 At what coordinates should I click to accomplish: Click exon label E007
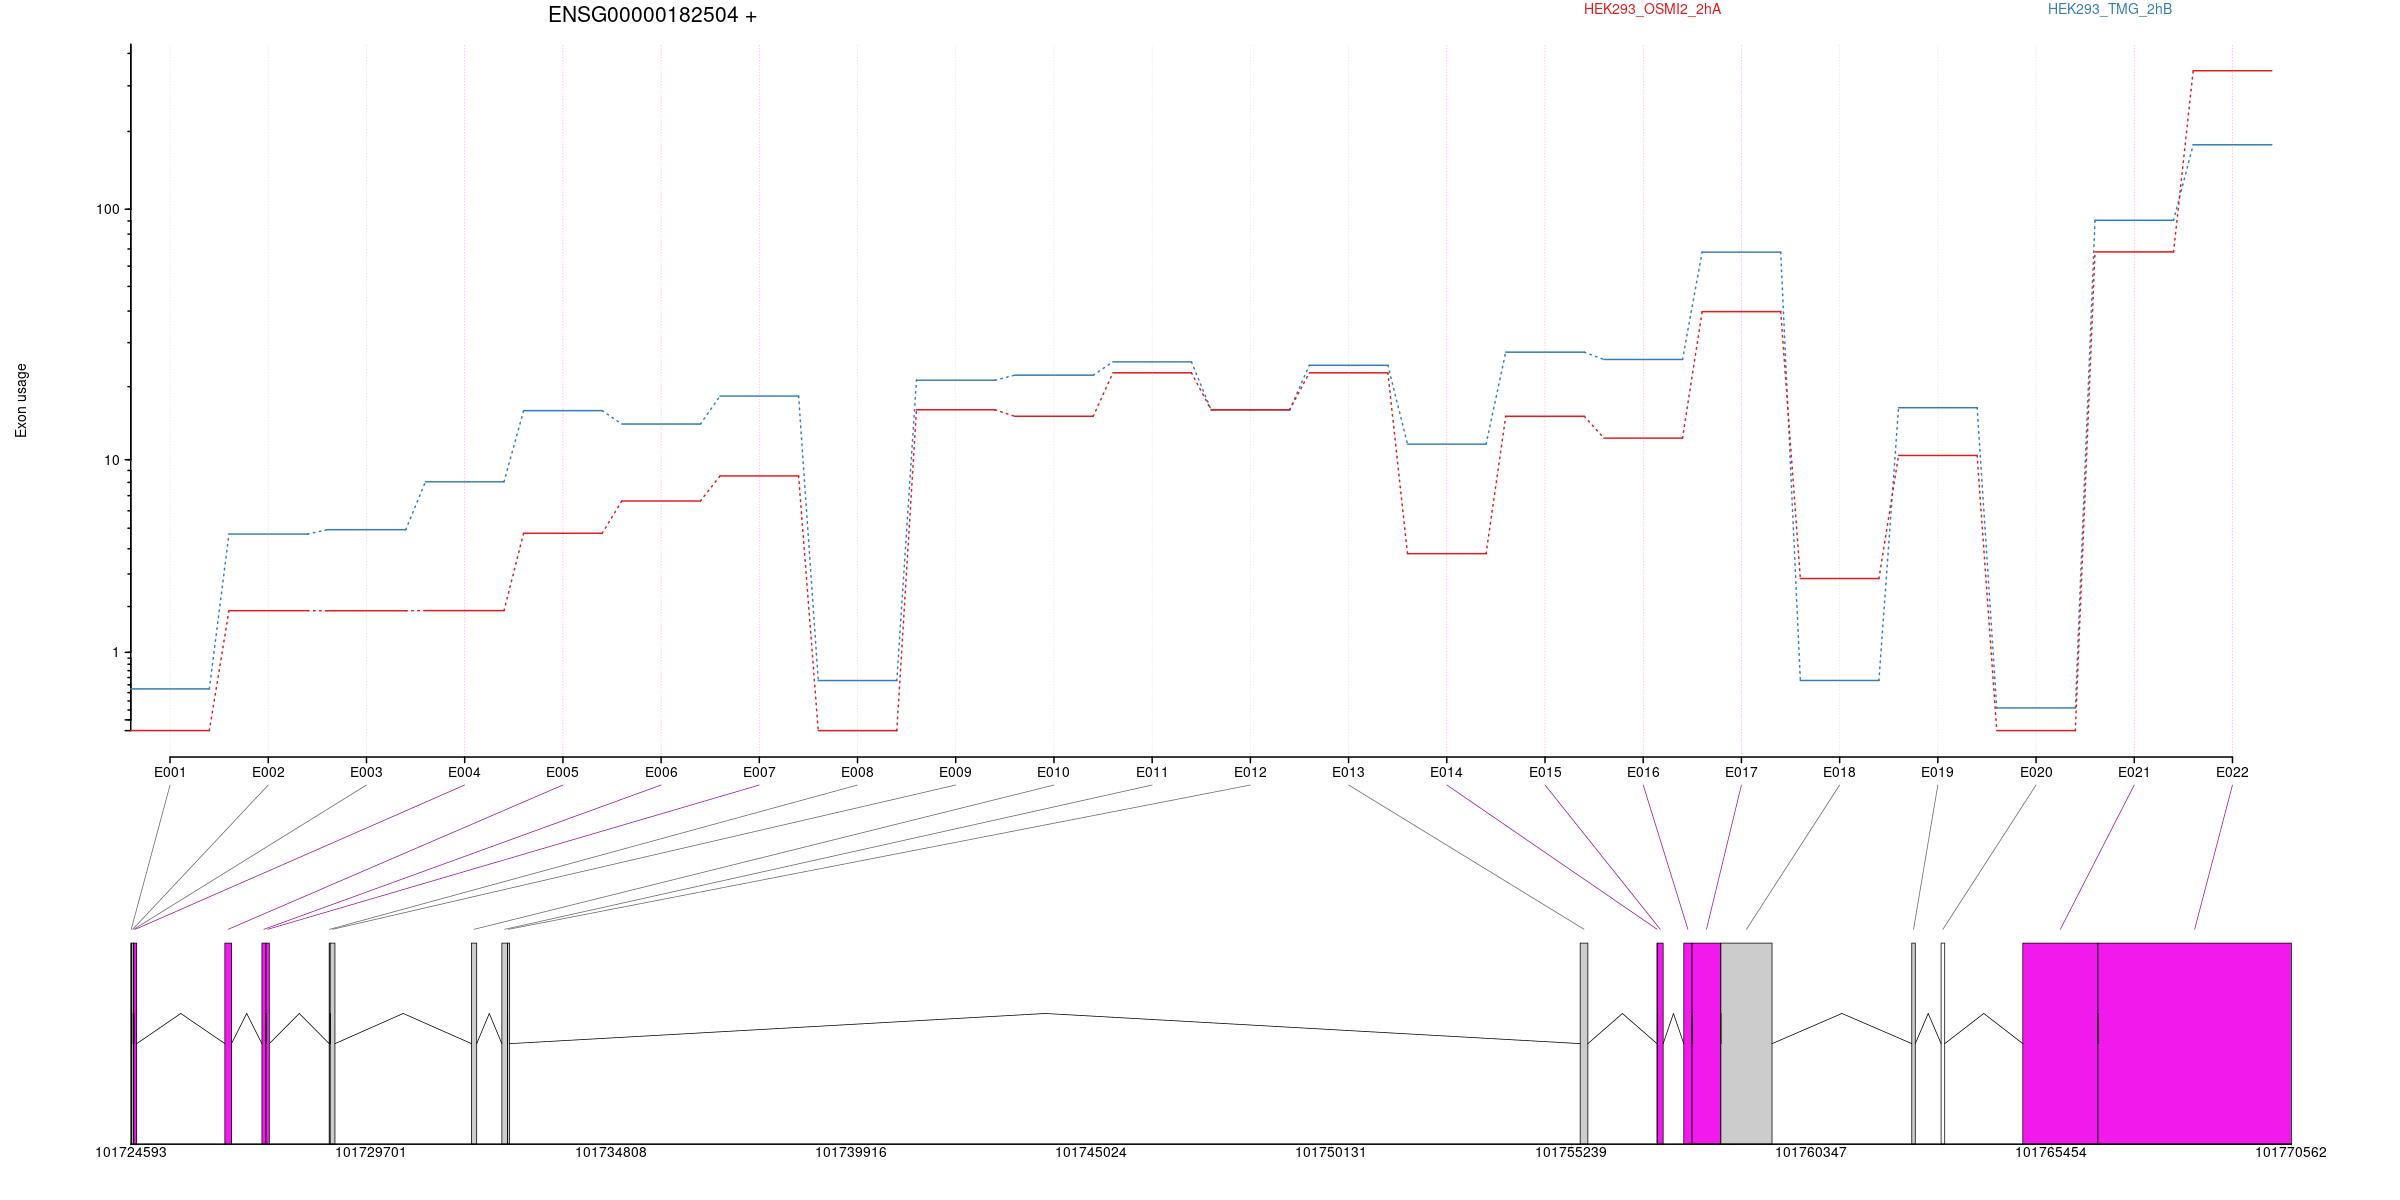759,772
